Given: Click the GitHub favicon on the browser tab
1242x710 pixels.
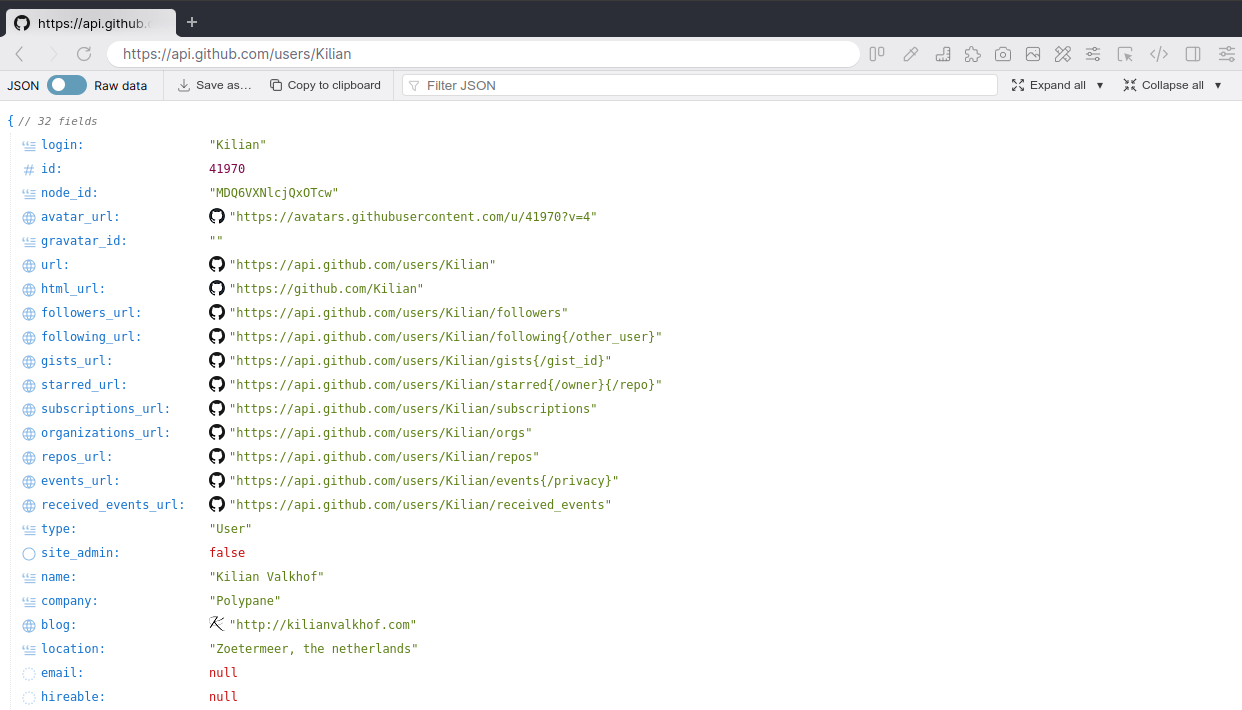Looking at the screenshot, I should click(22, 22).
